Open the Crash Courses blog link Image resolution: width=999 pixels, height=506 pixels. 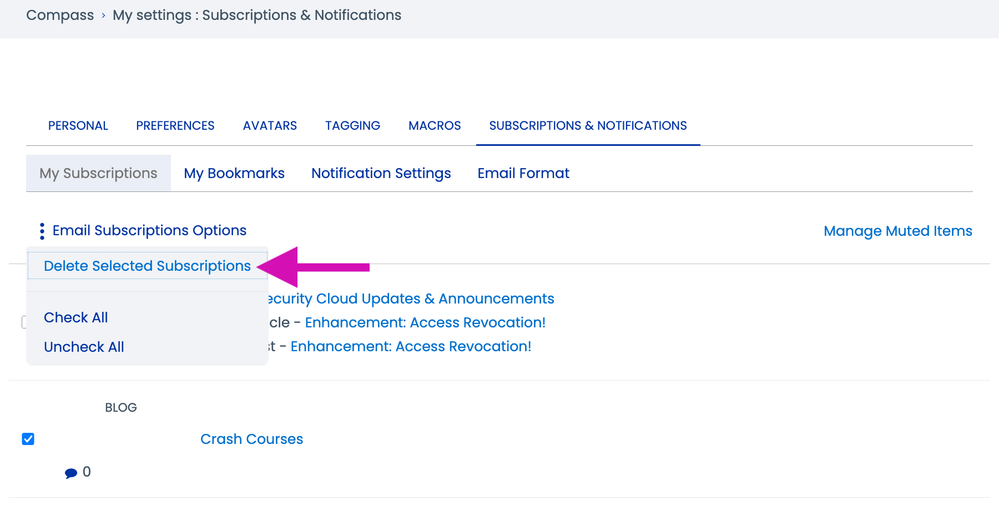coord(251,439)
